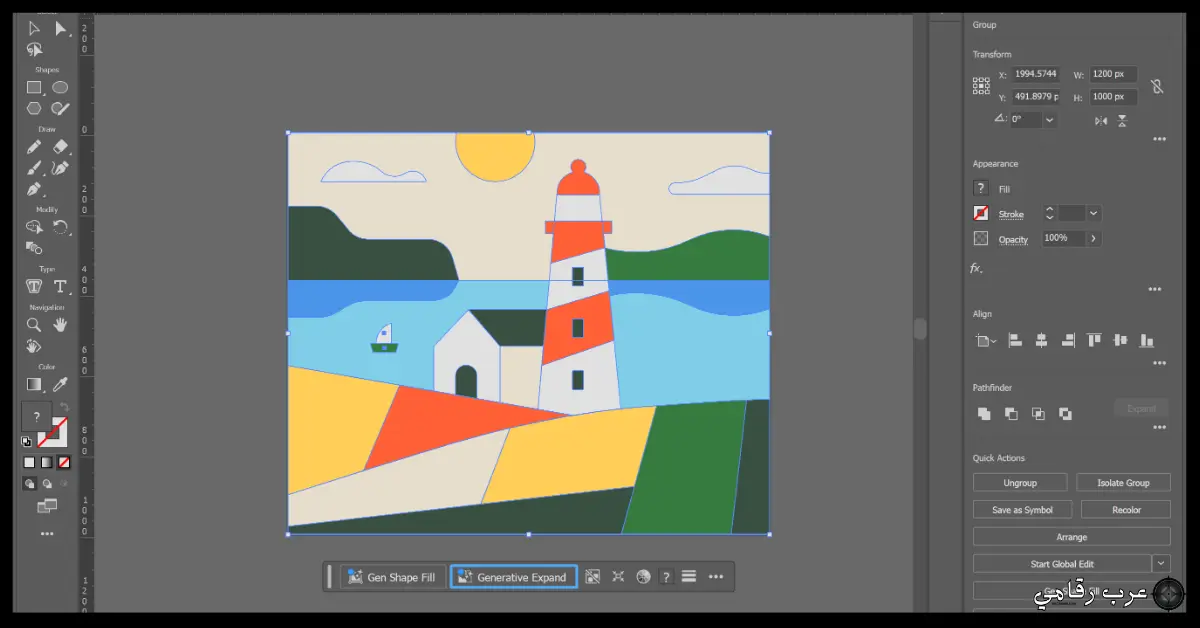Select the Type tool
The image size is (1200, 628).
click(60, 287)
